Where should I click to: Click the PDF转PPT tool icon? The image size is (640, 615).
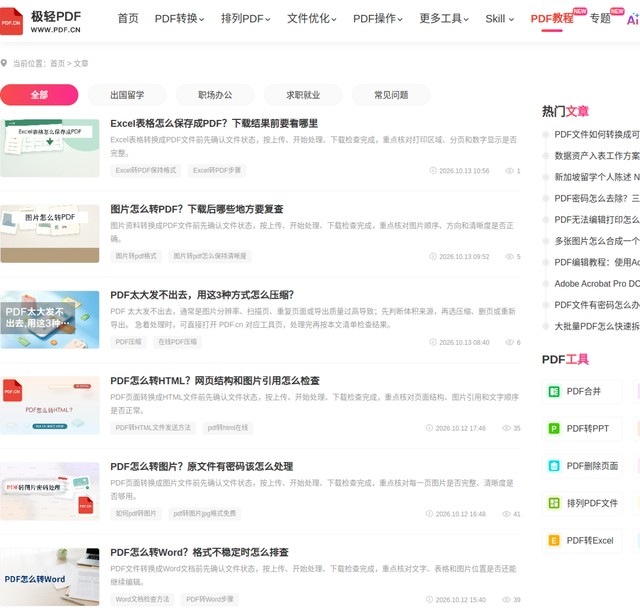click(x=554, y=429)
